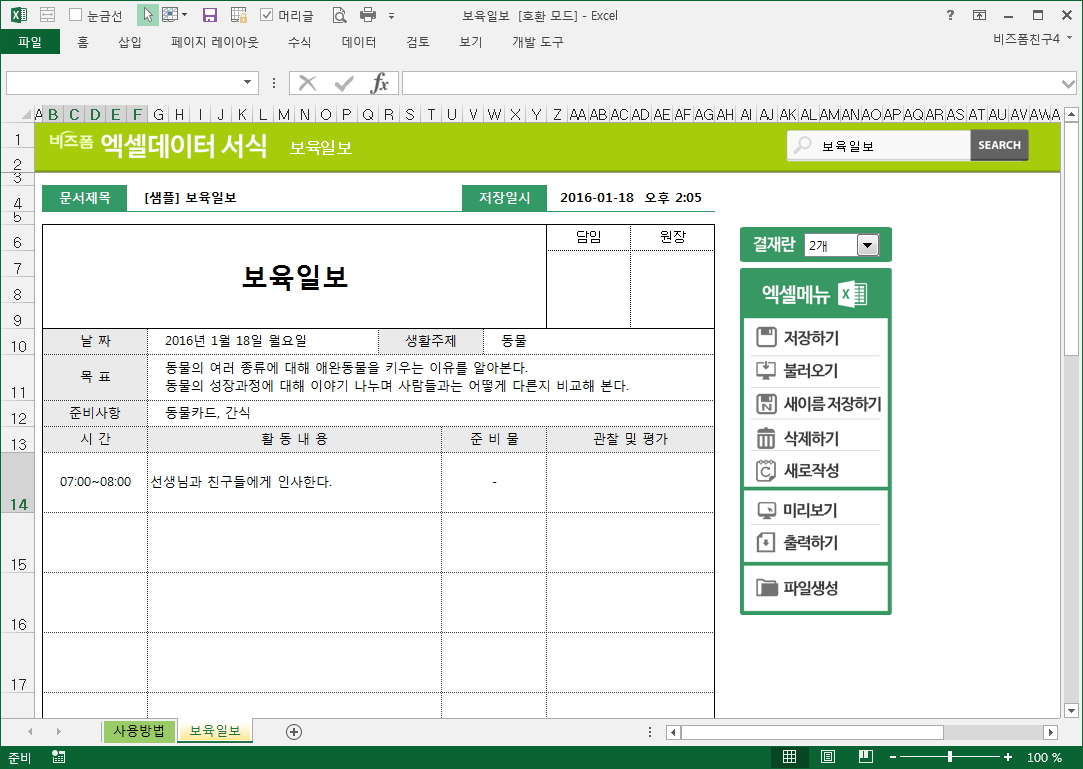Screen dimensions: 1083x769
Task: Switch to the 사용방법 sheet tab
Action: click(x=139, y=731)
